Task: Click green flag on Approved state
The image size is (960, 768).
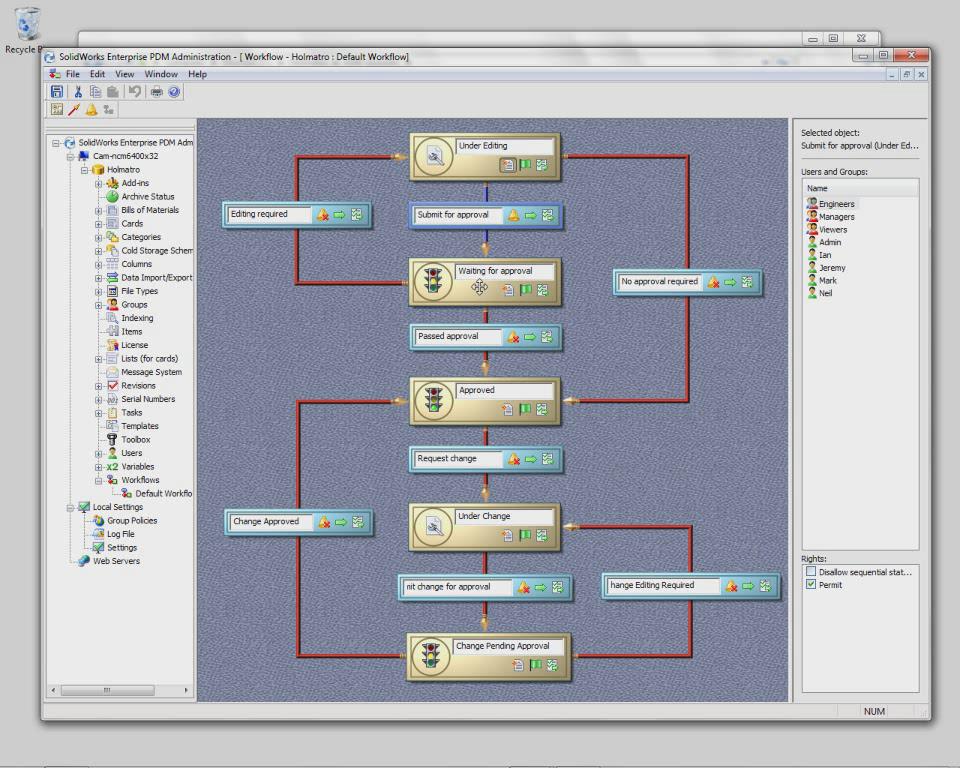Action: pos(525,409)
